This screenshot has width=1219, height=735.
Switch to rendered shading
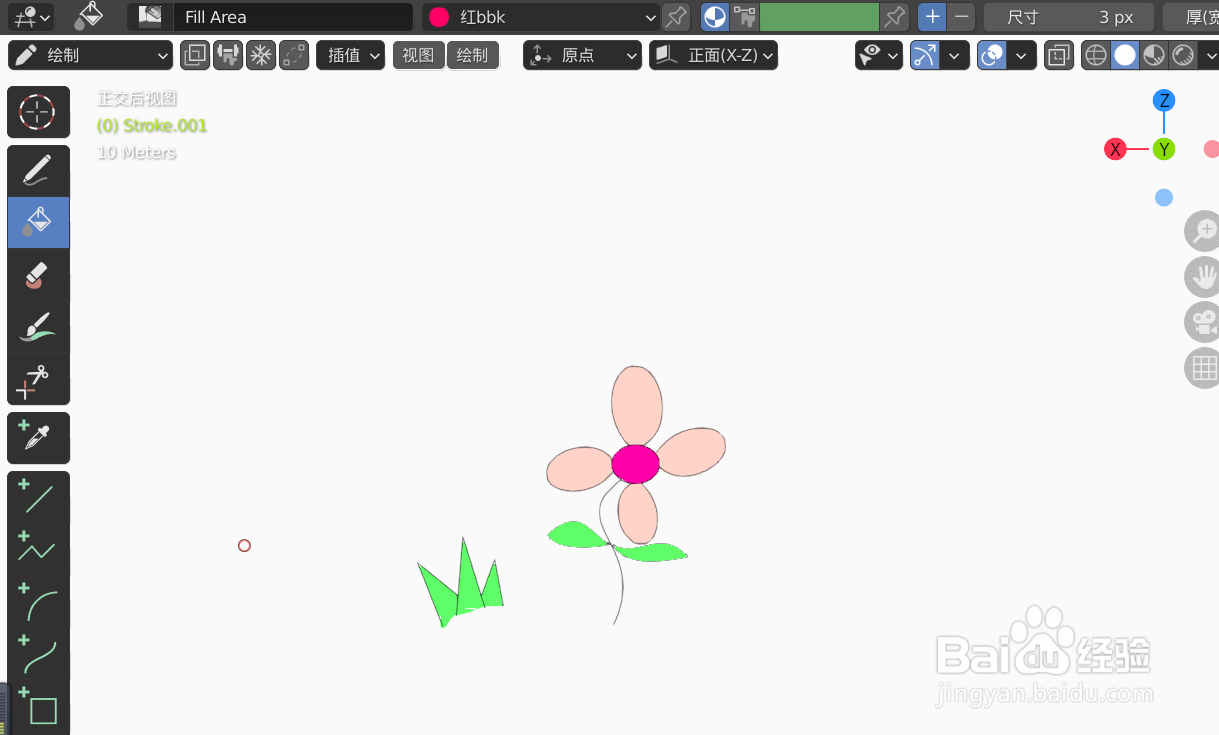(x=1183, y=55)
